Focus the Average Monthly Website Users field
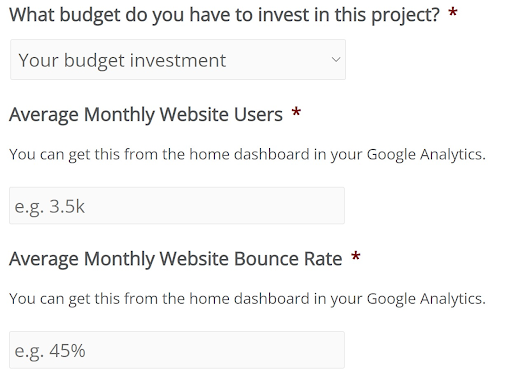Screen dimensions: 512x374 (x=177, y=205)
